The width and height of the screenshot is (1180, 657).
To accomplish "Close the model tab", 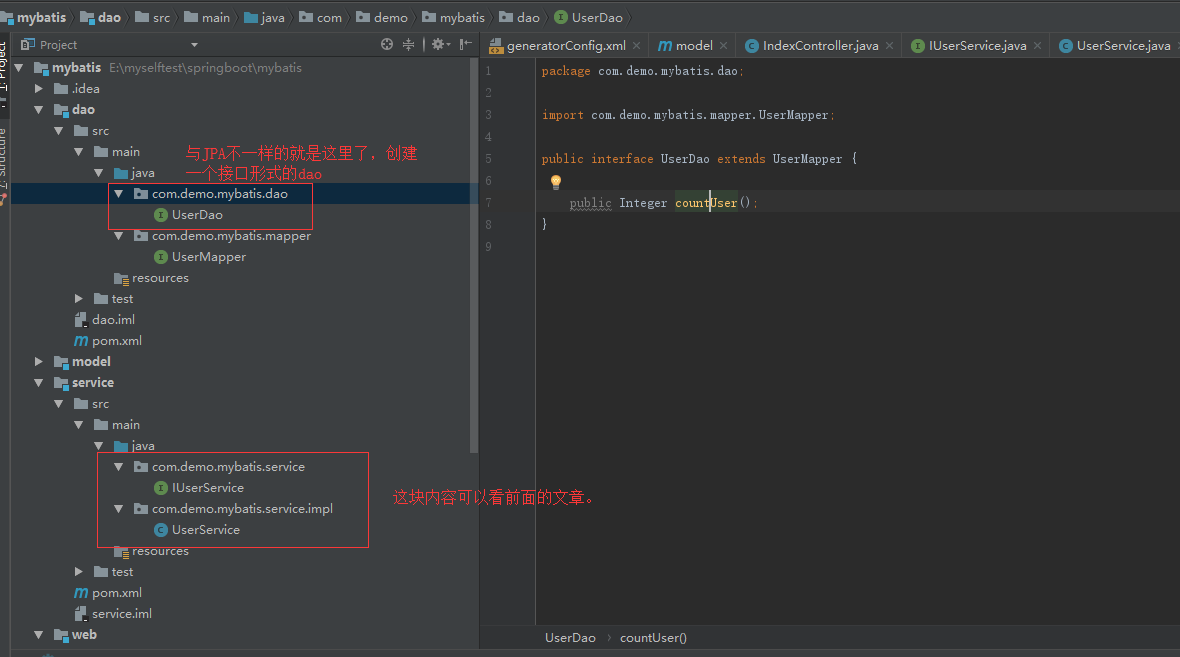I will (x=723, y=46).
